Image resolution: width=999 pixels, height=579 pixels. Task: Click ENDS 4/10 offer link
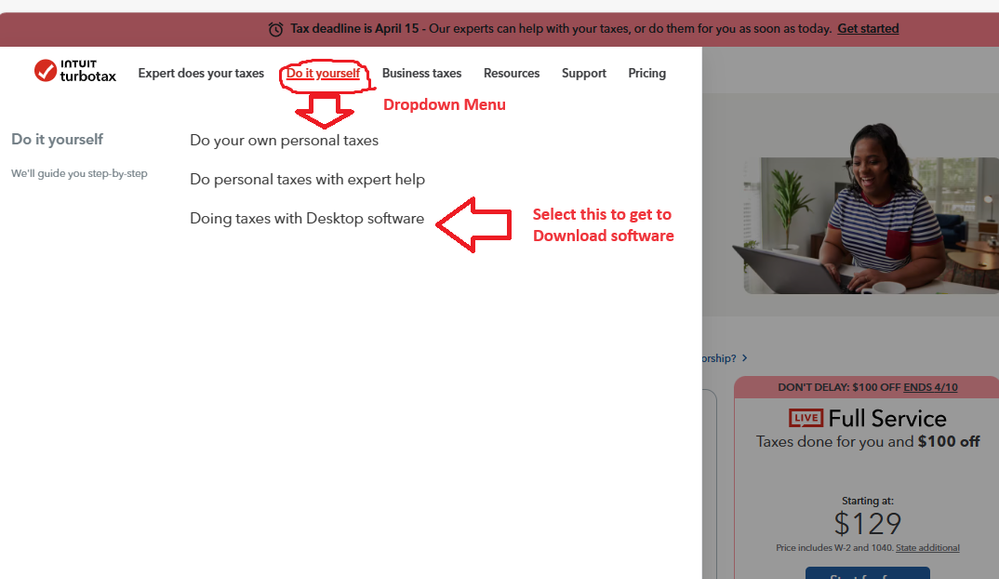point(930,387)
